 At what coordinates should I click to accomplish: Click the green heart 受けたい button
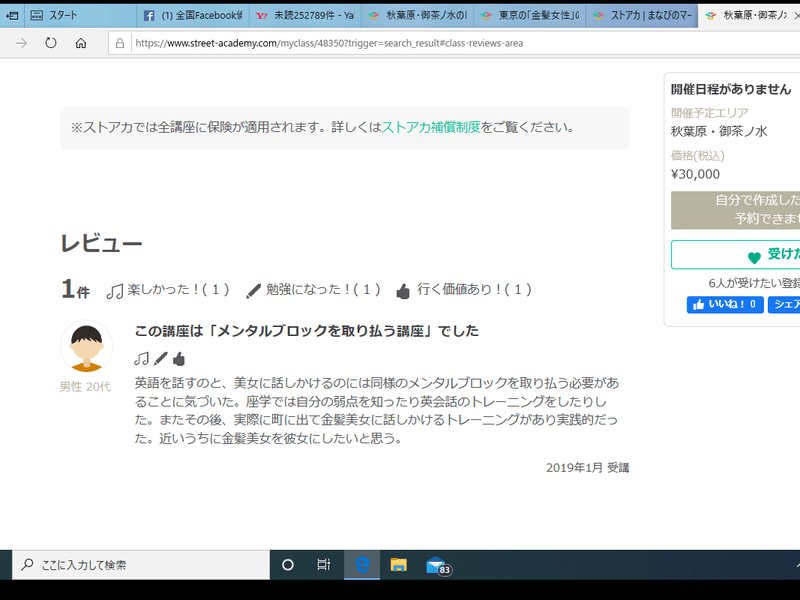(x=736, y=256)
